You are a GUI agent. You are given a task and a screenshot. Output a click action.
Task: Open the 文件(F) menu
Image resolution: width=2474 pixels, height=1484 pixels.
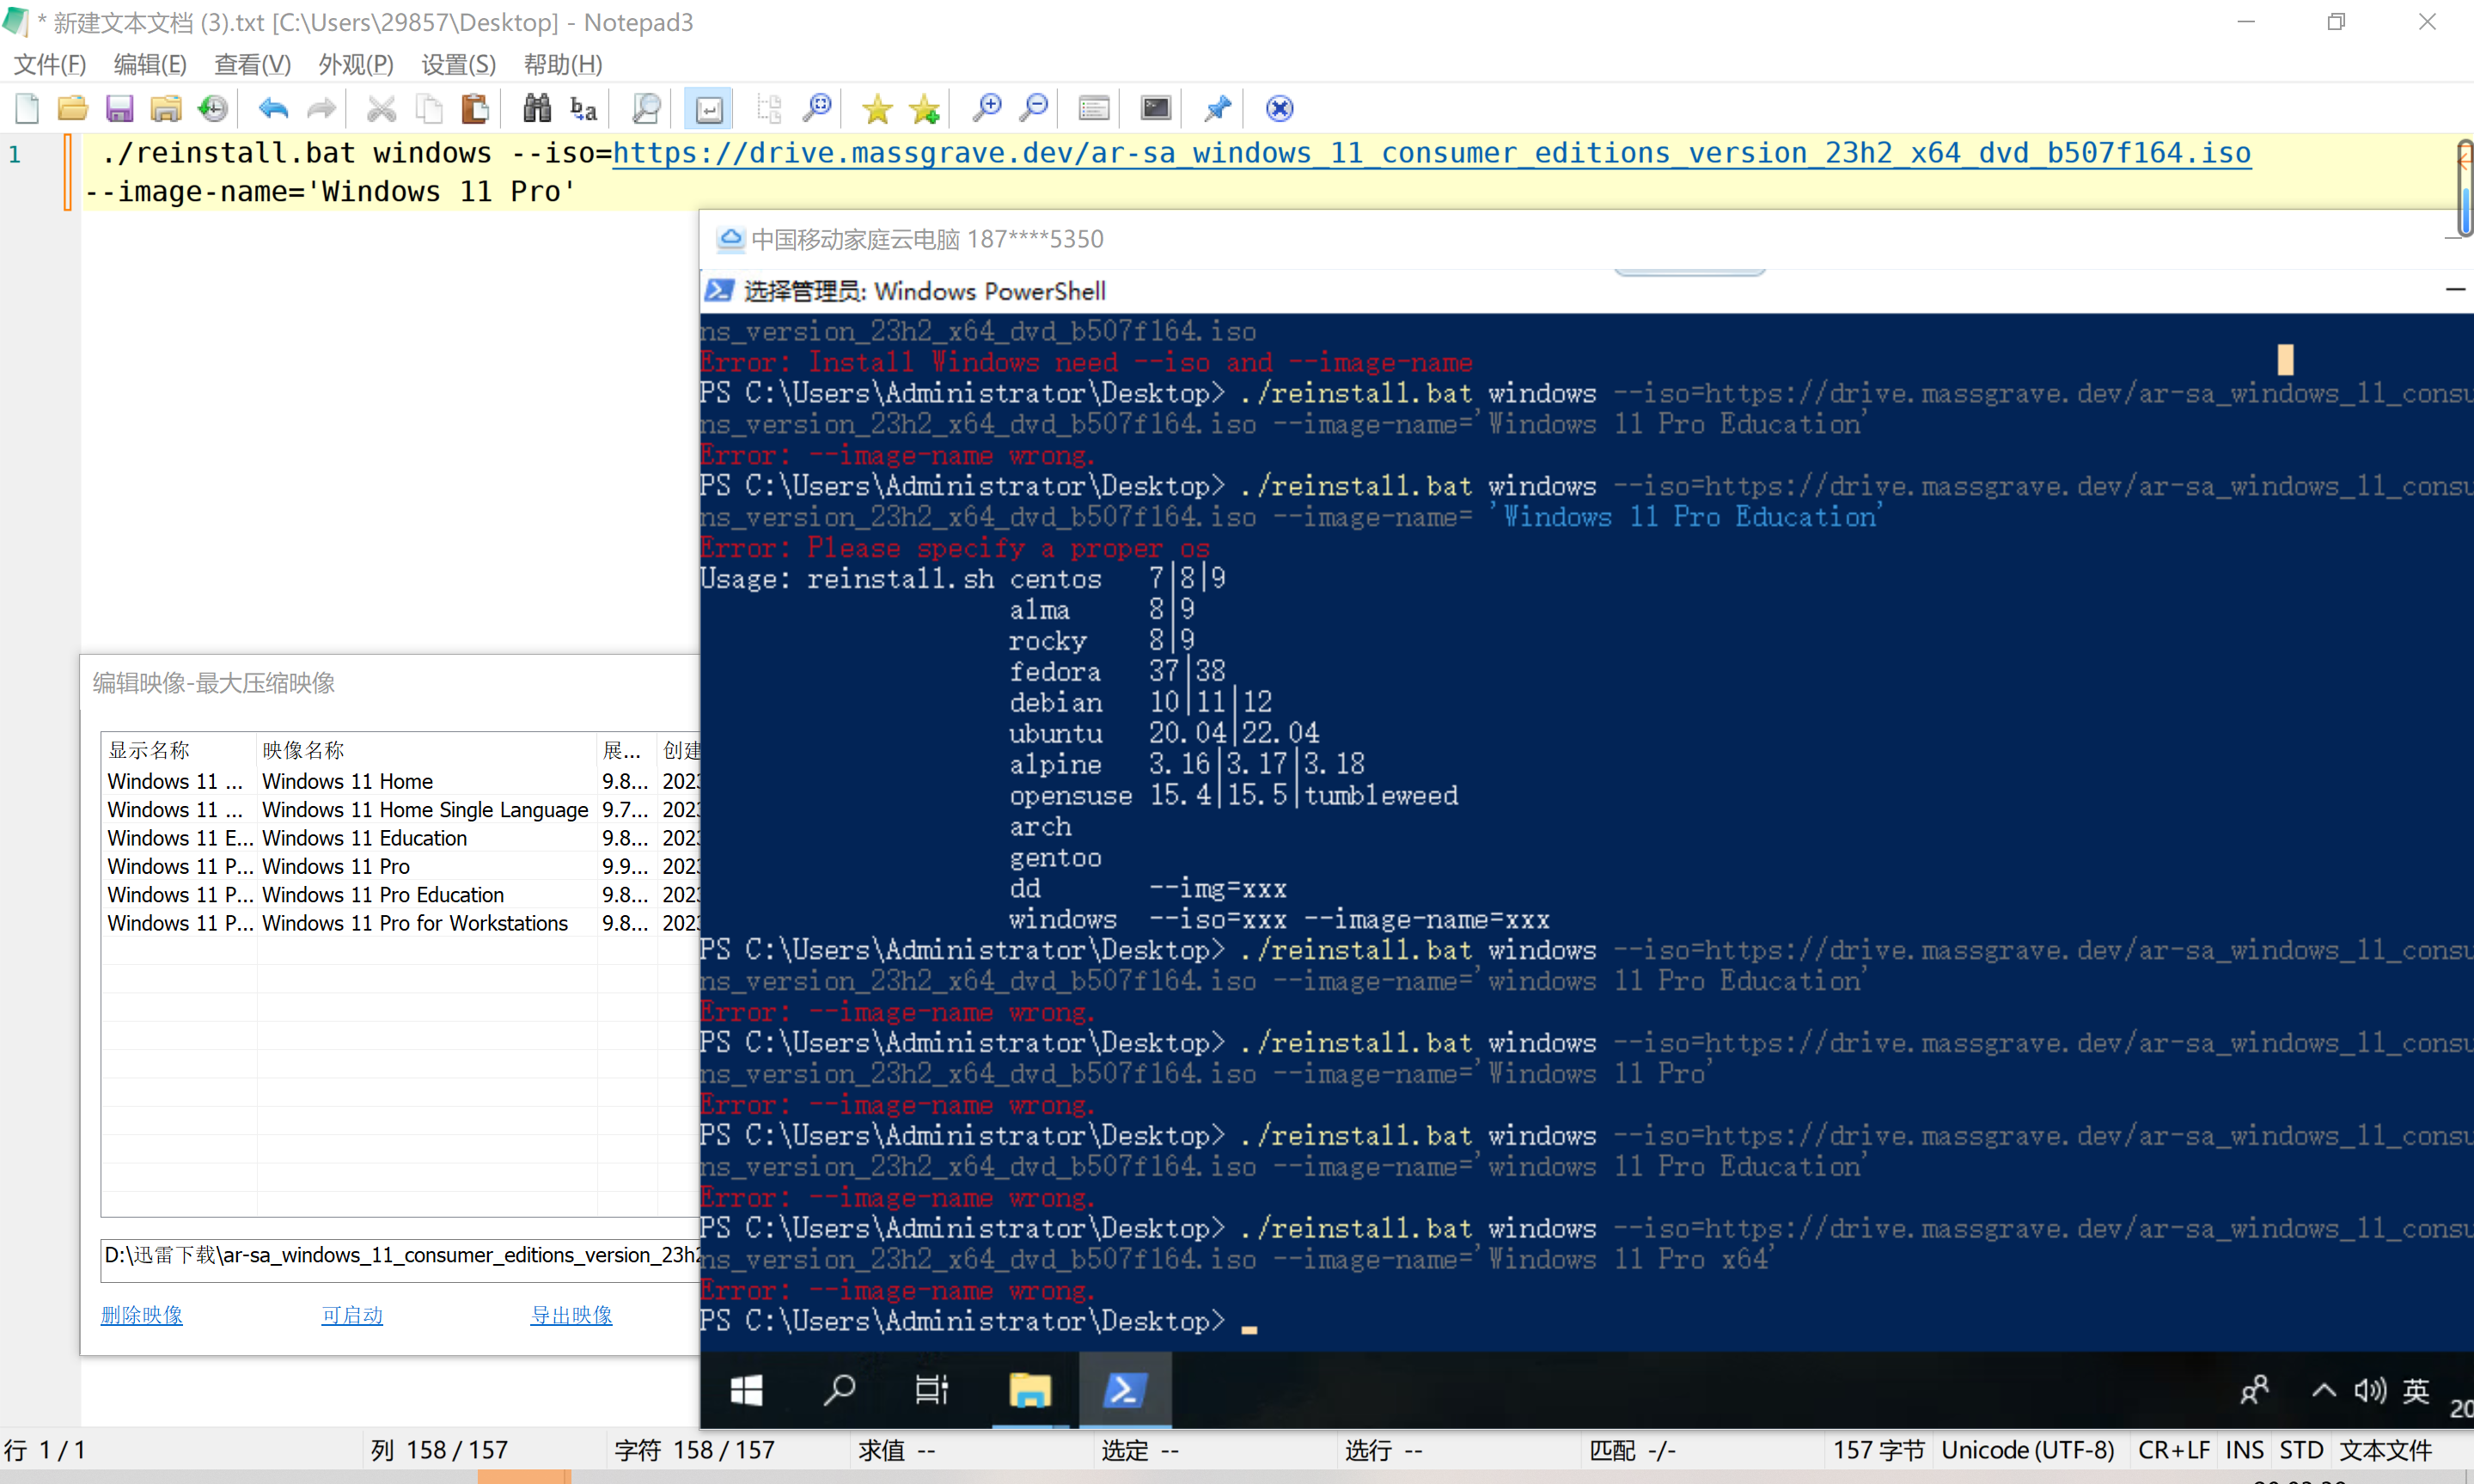click(x=50, y=64)
